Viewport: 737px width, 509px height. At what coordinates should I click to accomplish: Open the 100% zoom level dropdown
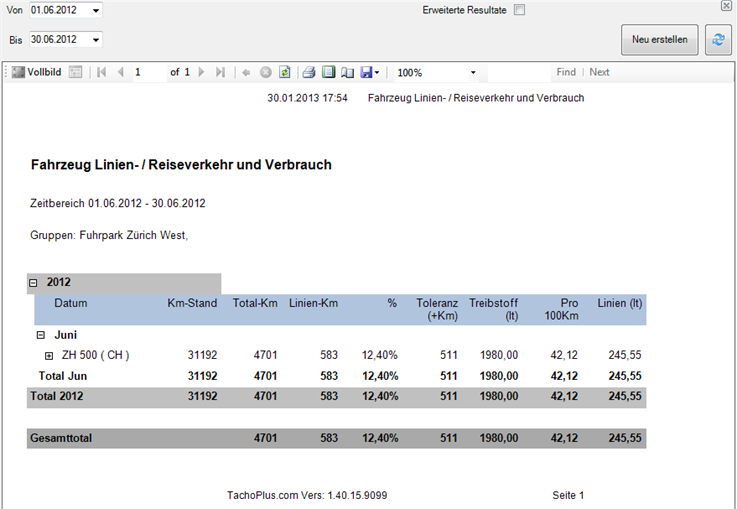[473, 72]
